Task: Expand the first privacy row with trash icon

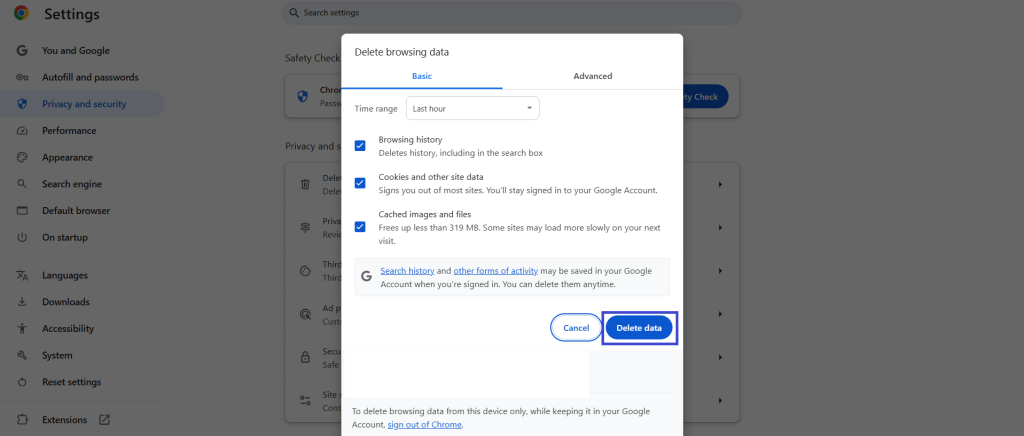Action: [720, 185]
